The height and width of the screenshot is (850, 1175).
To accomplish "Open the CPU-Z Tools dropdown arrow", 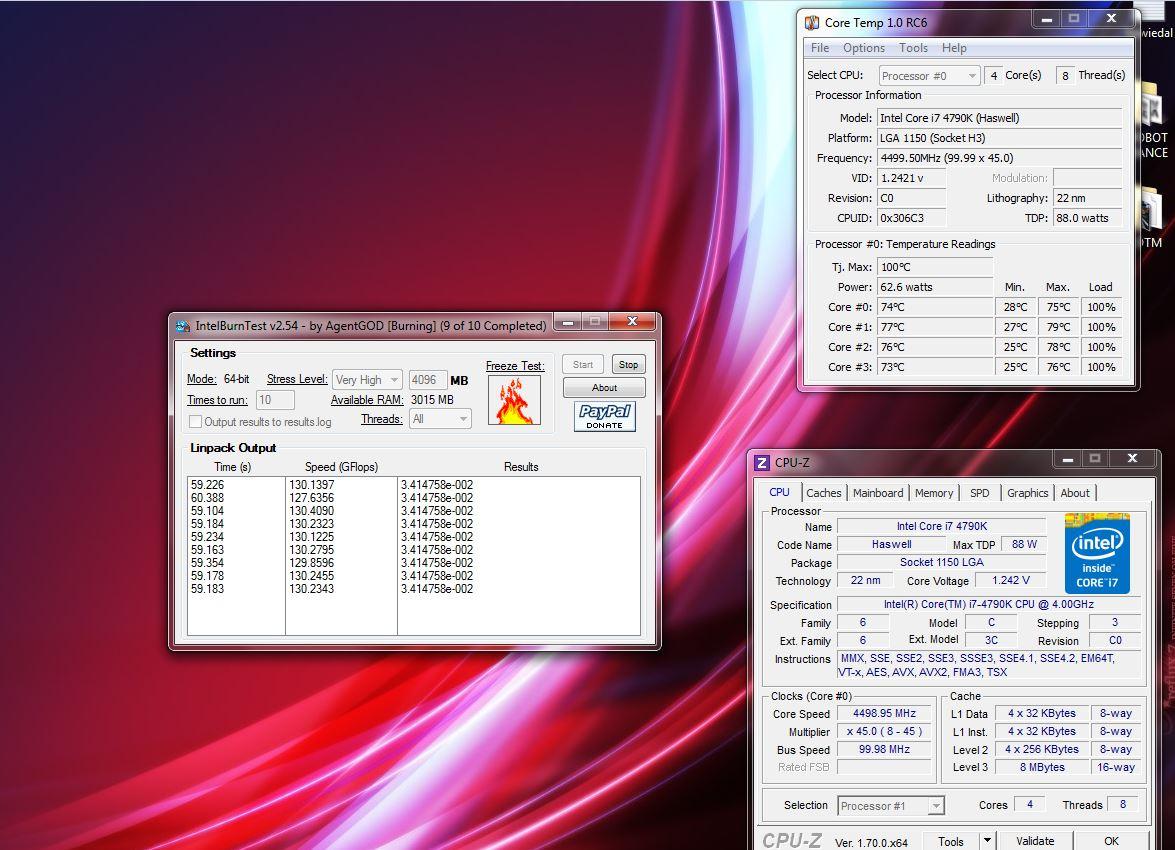I will (x=987, y=841).
